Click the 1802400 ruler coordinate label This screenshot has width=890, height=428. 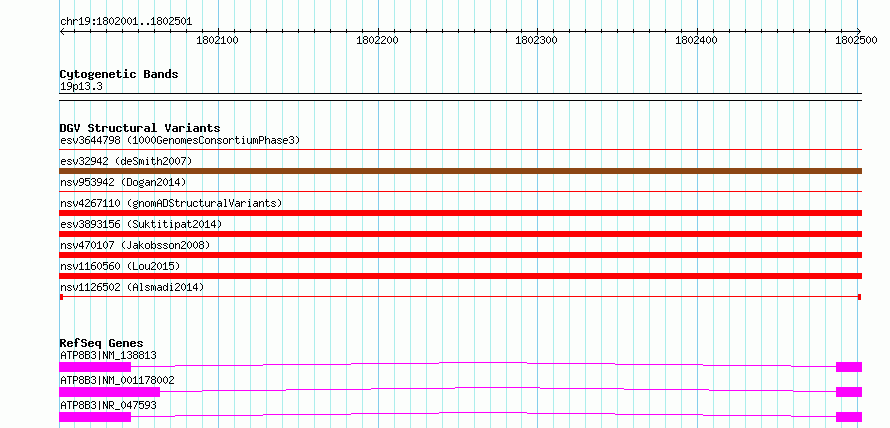(696, 40)
